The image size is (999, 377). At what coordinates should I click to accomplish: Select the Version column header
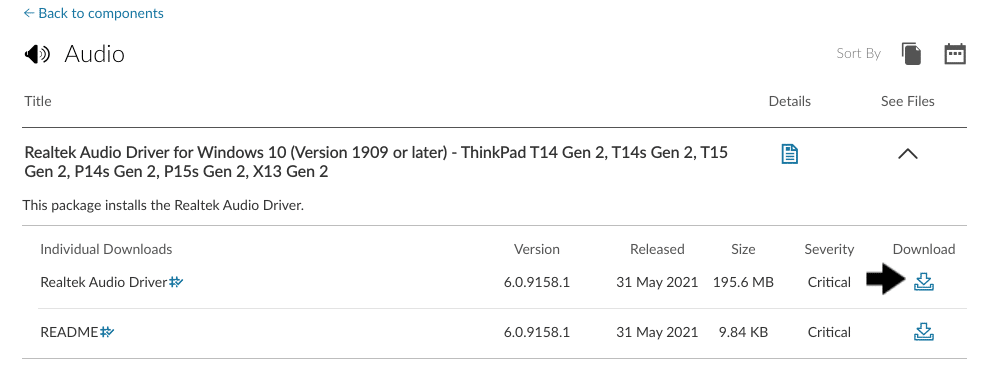click(536, 249)
